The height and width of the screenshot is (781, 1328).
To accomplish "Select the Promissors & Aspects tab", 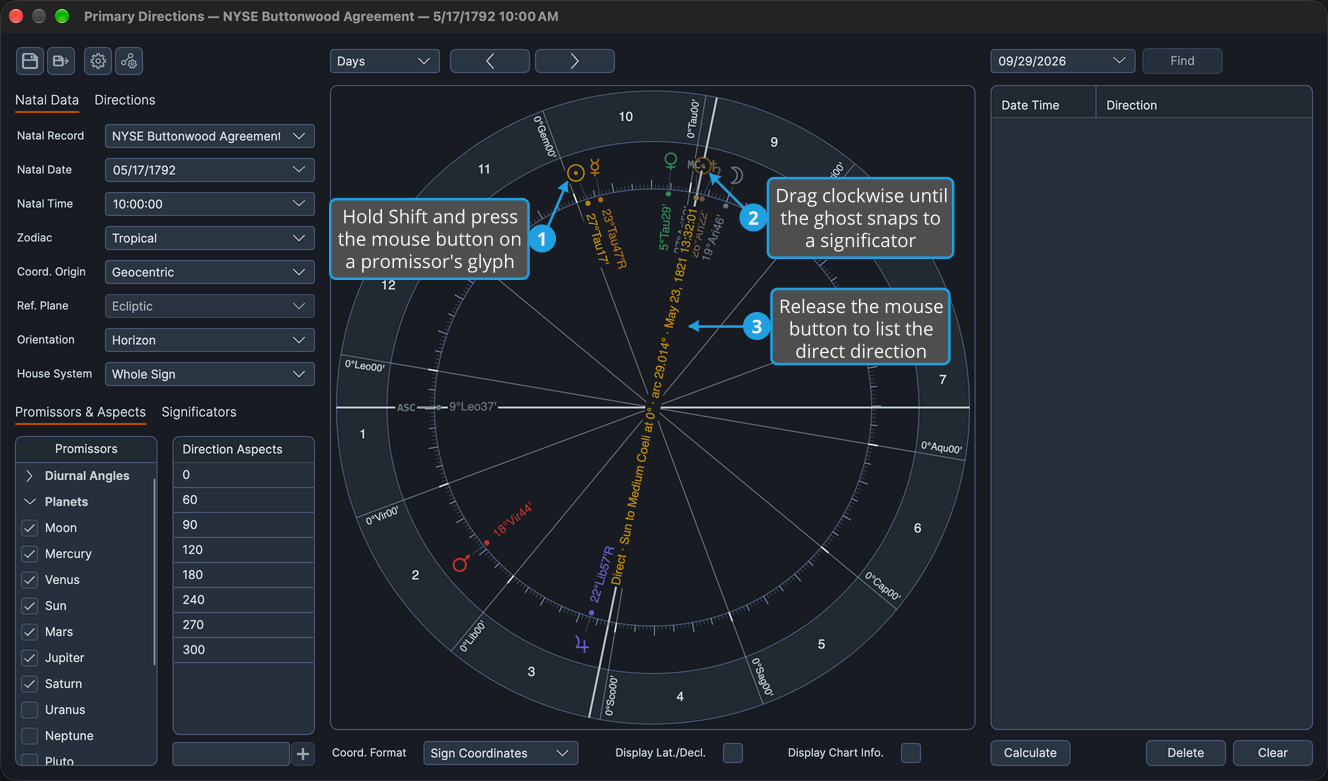I will pos(80,412).
